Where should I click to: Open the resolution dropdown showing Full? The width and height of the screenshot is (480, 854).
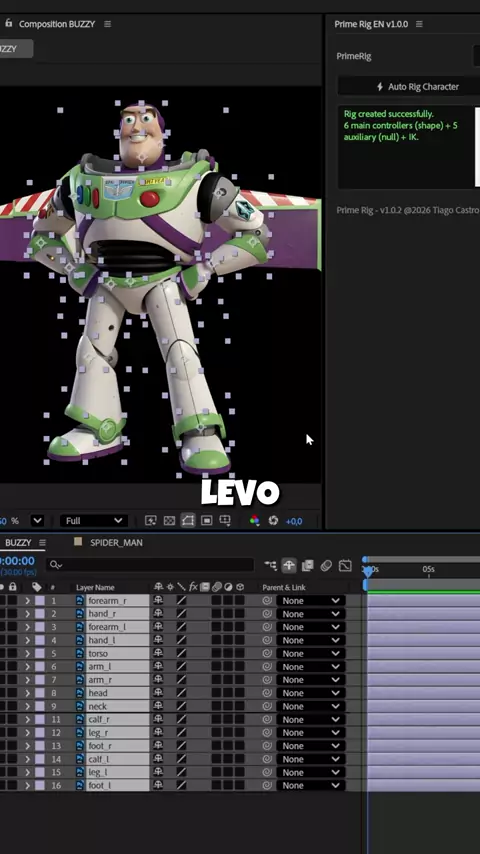coord(94,521)
